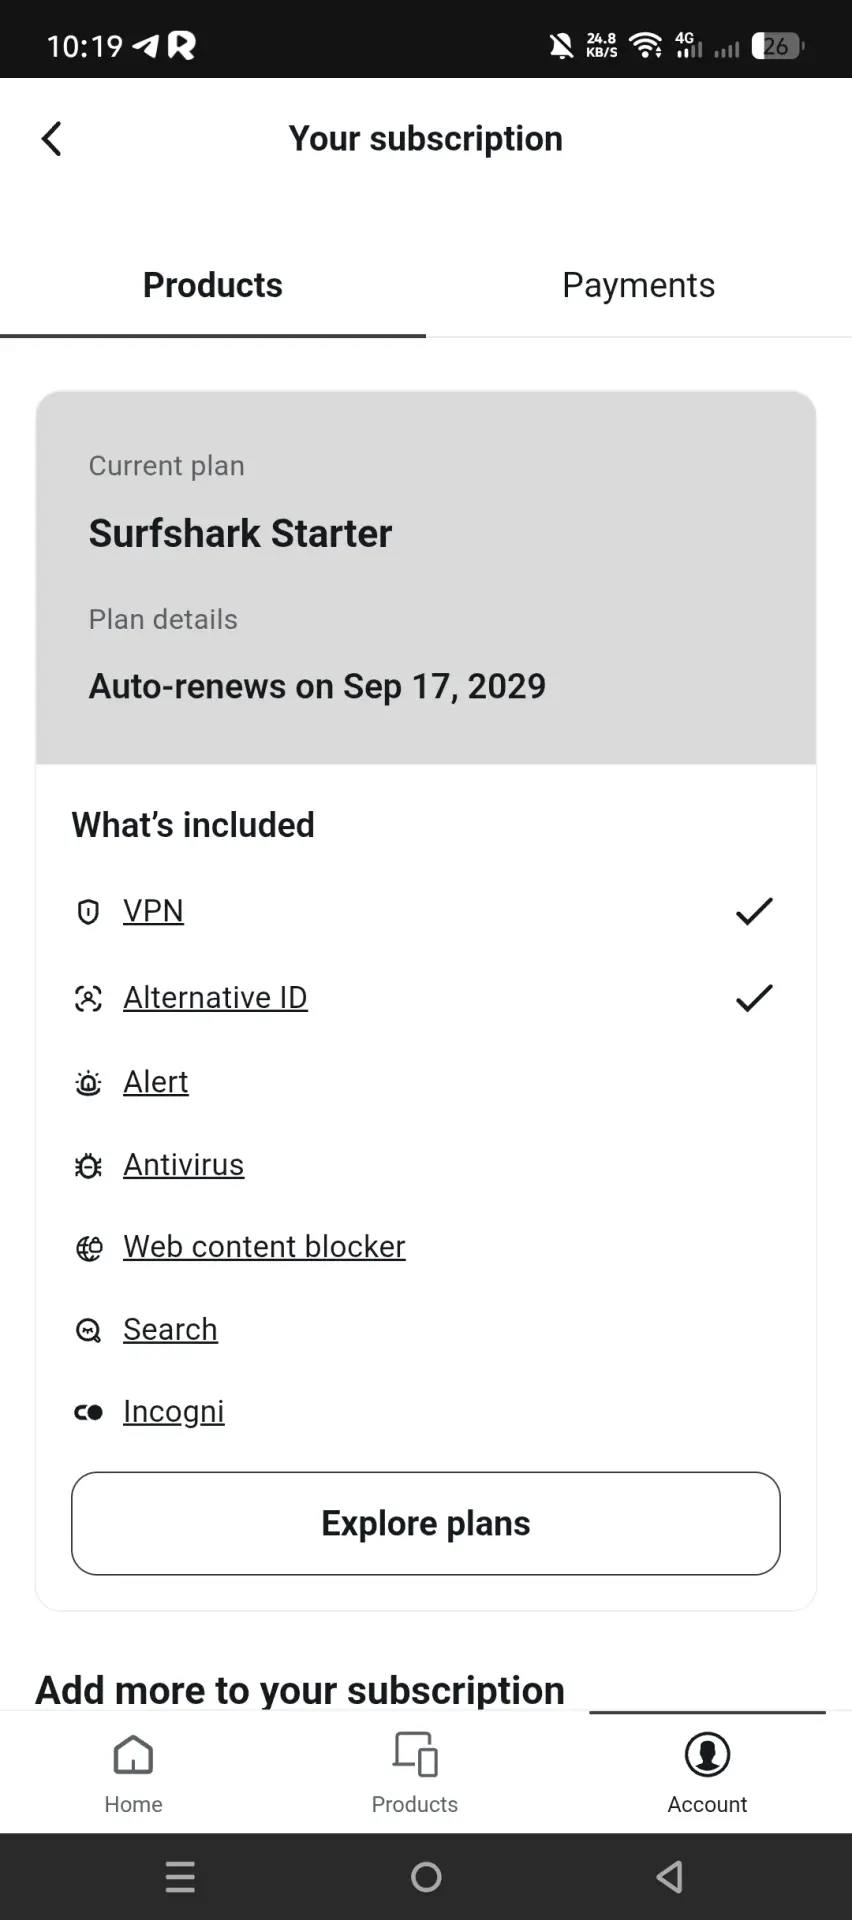Tap the Antivirus bug icon
This screenshot has height=1920, width=852.
click(x=88, y=1166)
